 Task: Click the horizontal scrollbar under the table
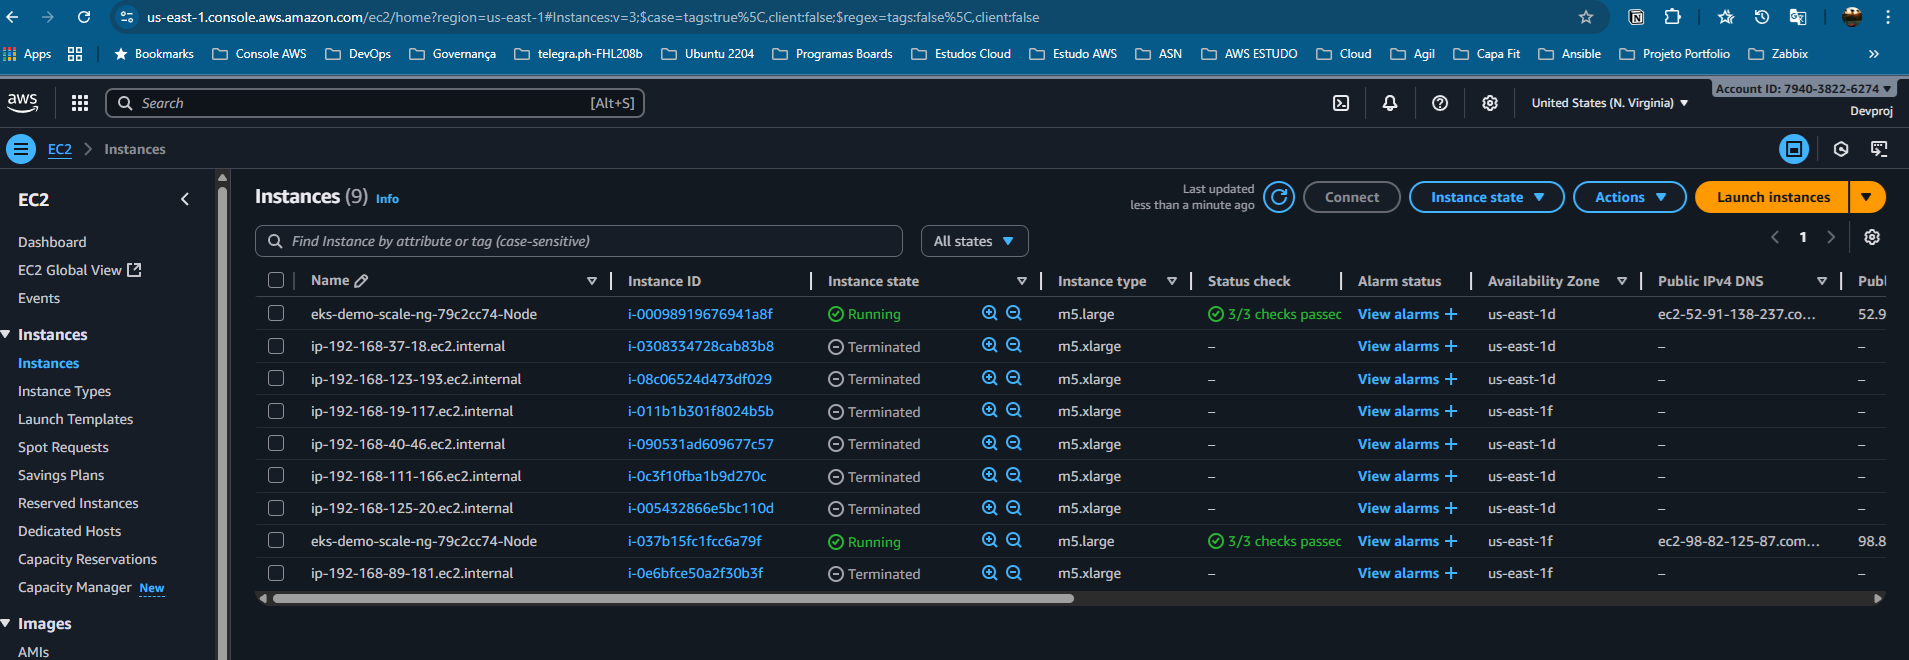[672, 599]
